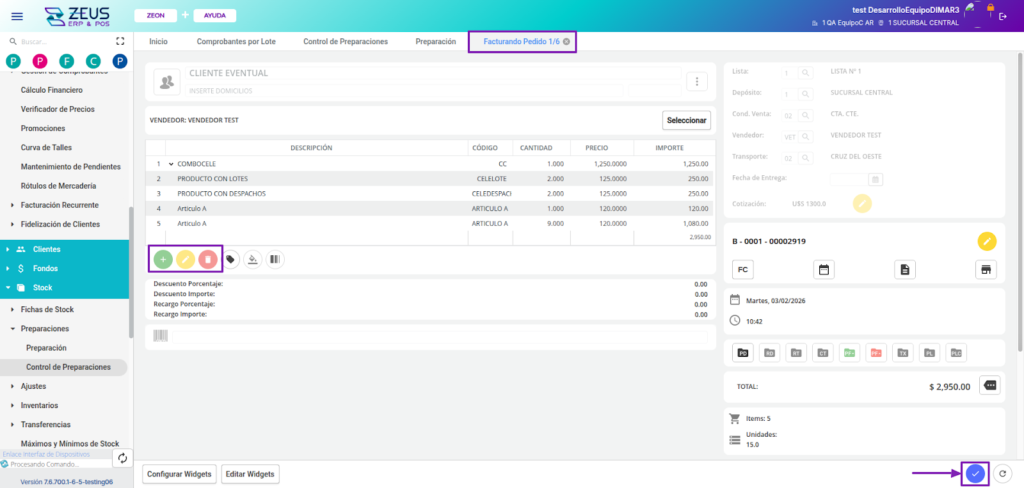Click the Seleccionar vendor button
The image size is (1024, 488).
[687, 120]
